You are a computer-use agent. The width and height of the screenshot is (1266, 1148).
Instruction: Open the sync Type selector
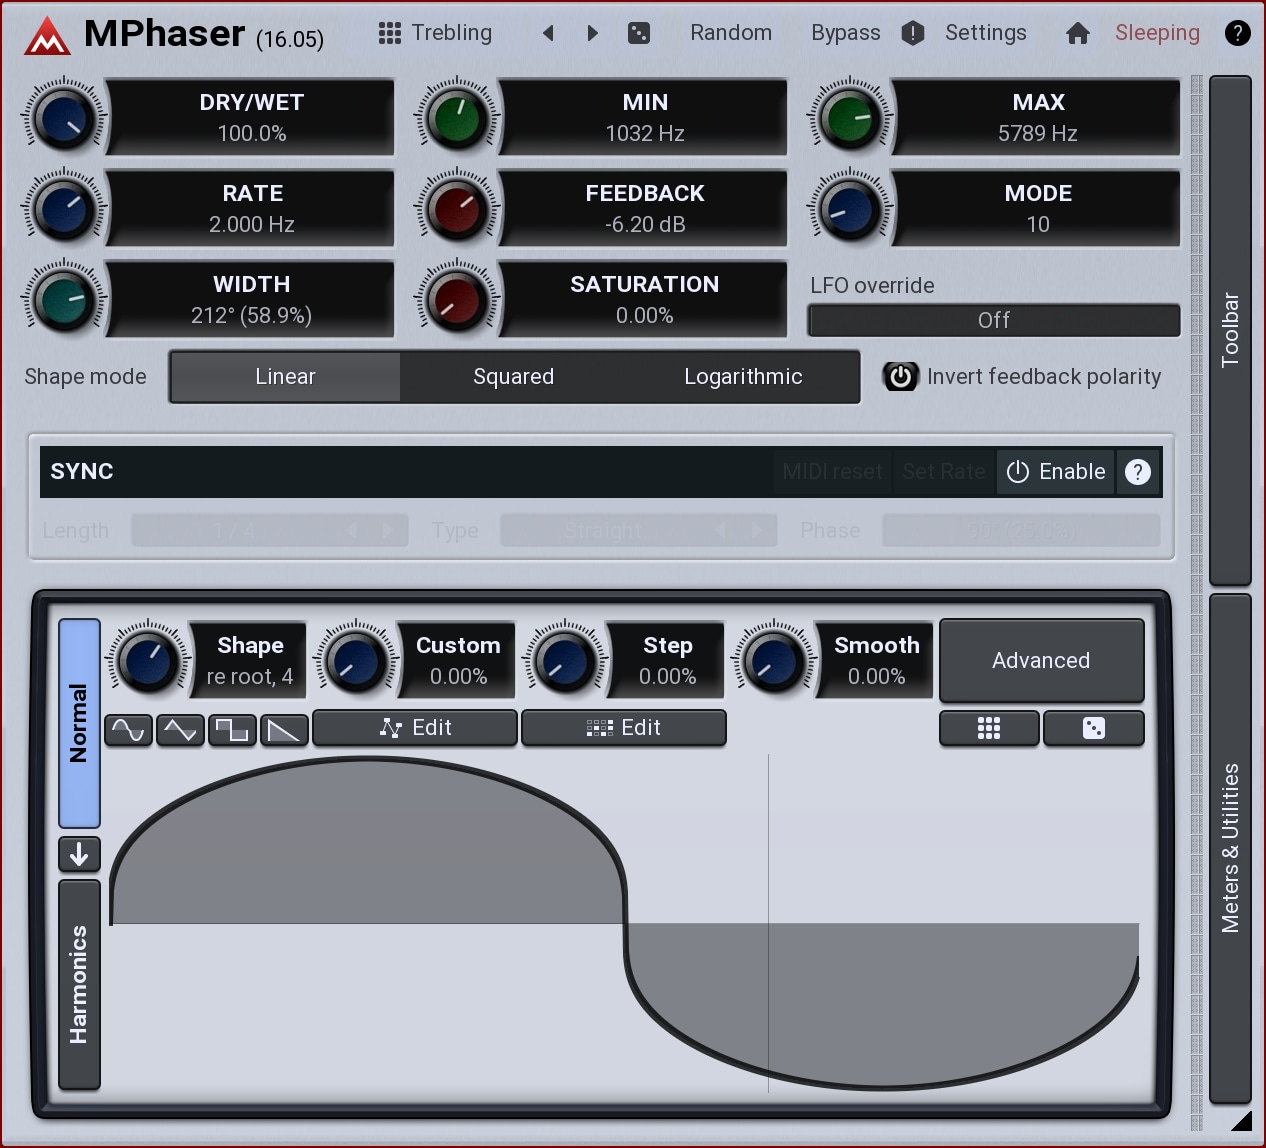tap(638, 530)
